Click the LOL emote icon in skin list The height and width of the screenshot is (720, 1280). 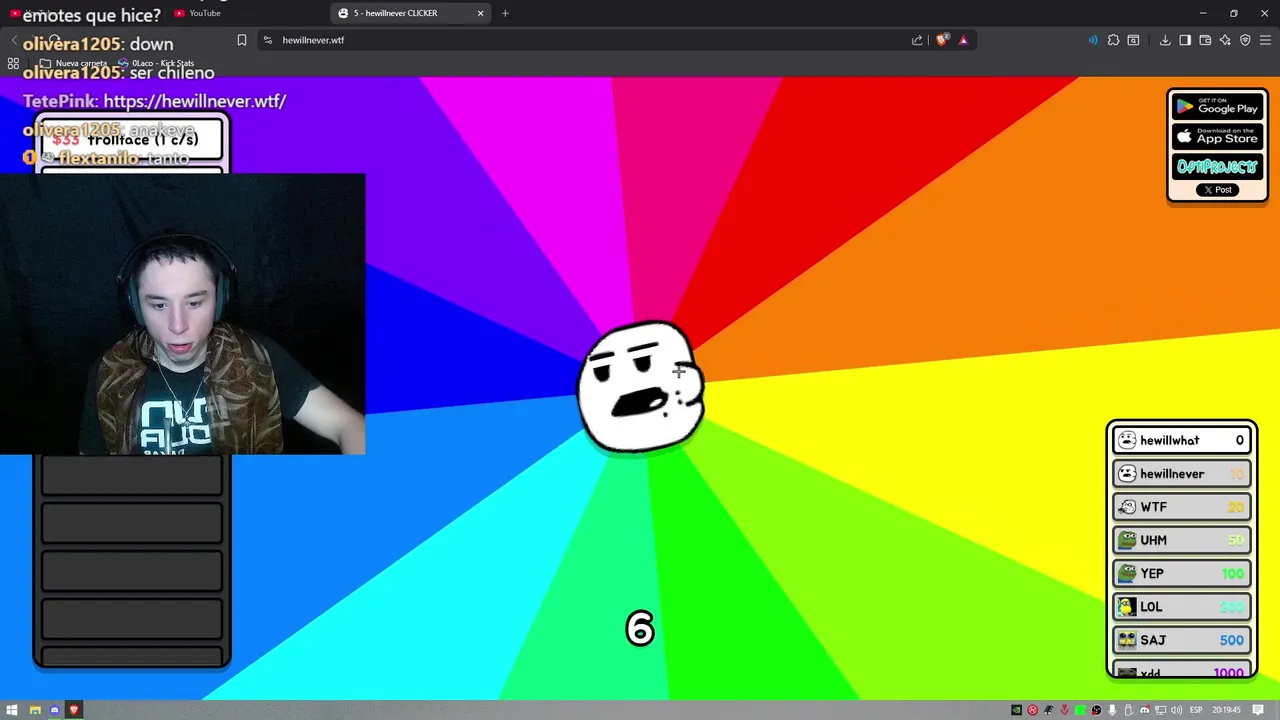pos(1127,607)
